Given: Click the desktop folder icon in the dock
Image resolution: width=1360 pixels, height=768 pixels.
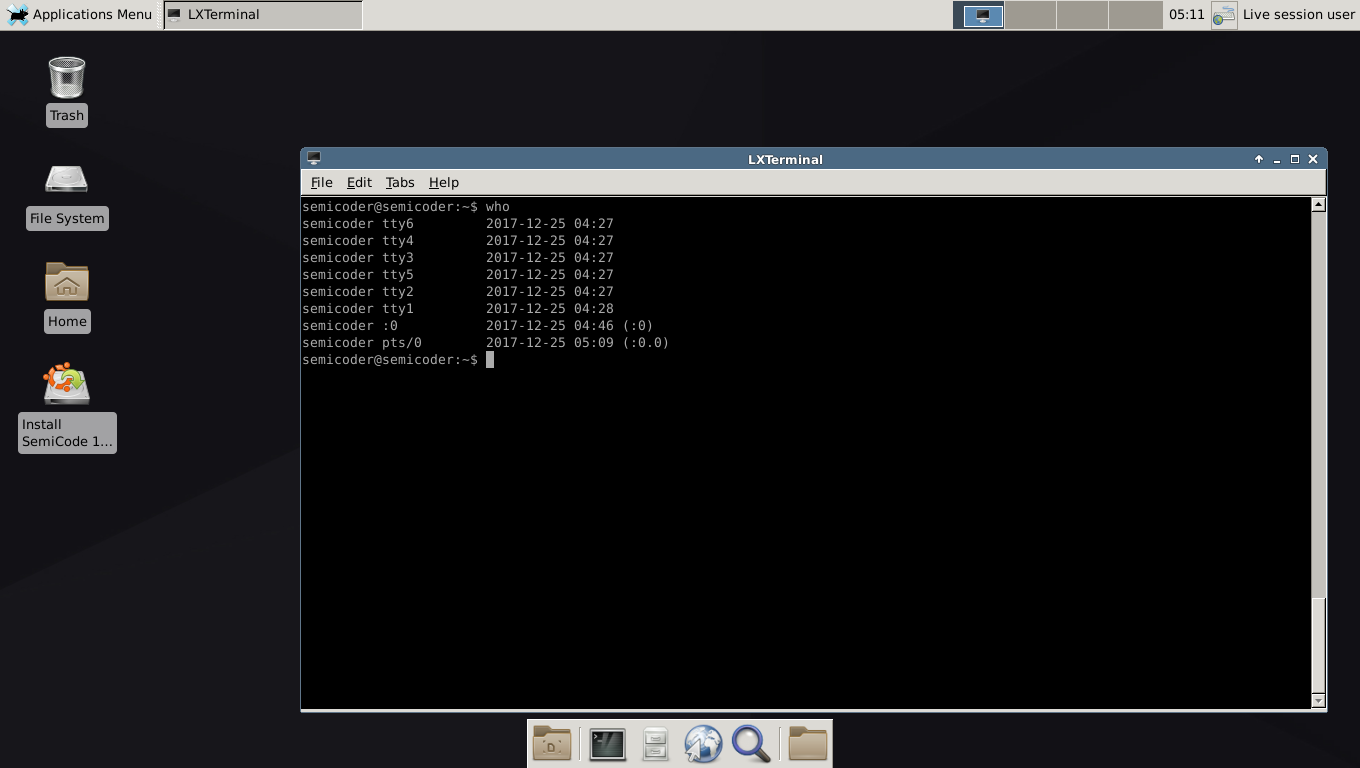Looking at the screenshot, I should pyautogui.click(x=551, y=743).
